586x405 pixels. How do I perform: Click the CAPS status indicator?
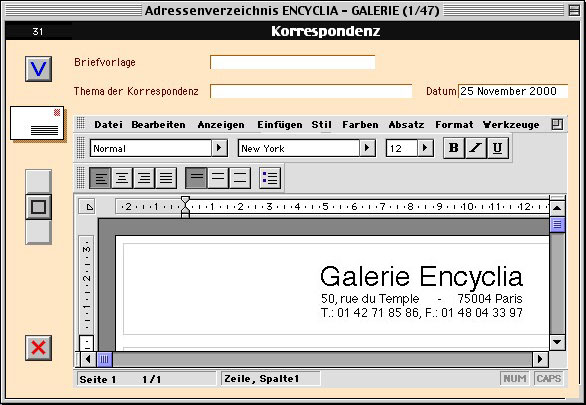click(549, 378)
